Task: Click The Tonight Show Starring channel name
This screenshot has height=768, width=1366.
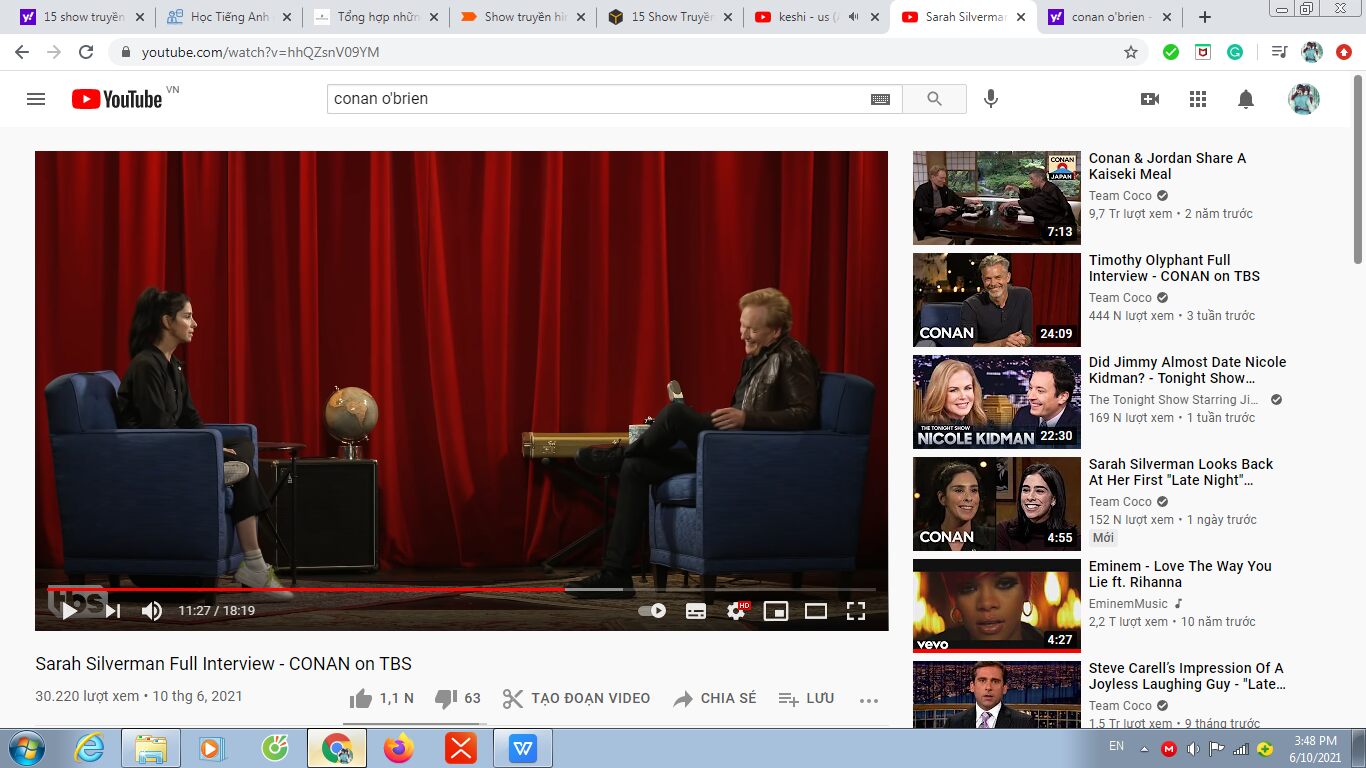Action: point(1174,400)
